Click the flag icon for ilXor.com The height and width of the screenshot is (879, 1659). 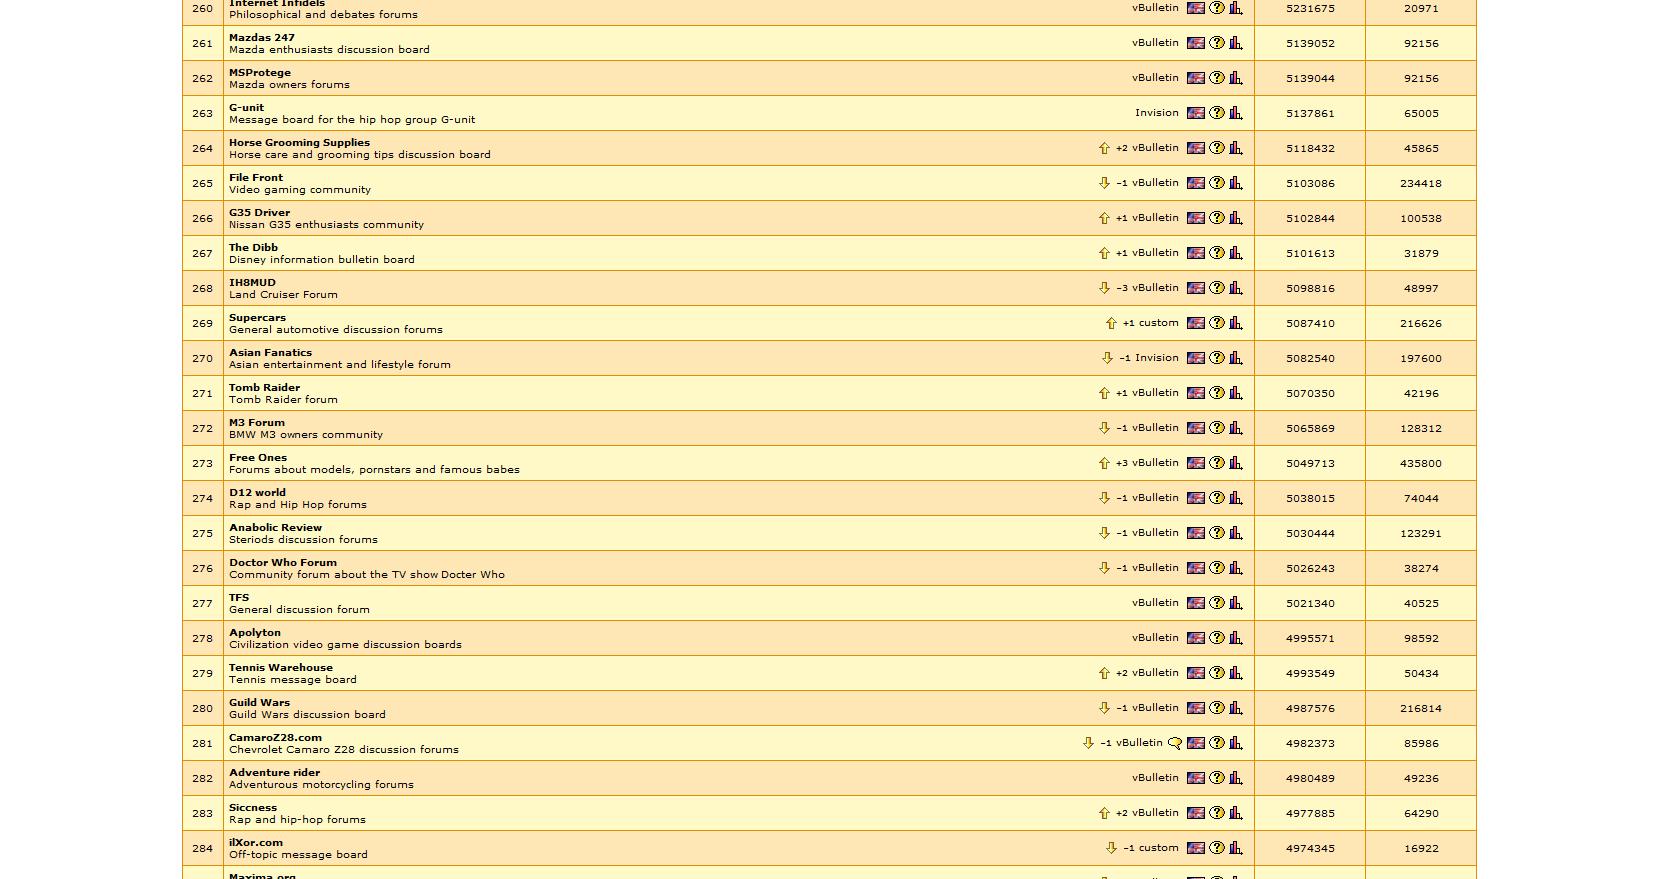point(1195,848)
